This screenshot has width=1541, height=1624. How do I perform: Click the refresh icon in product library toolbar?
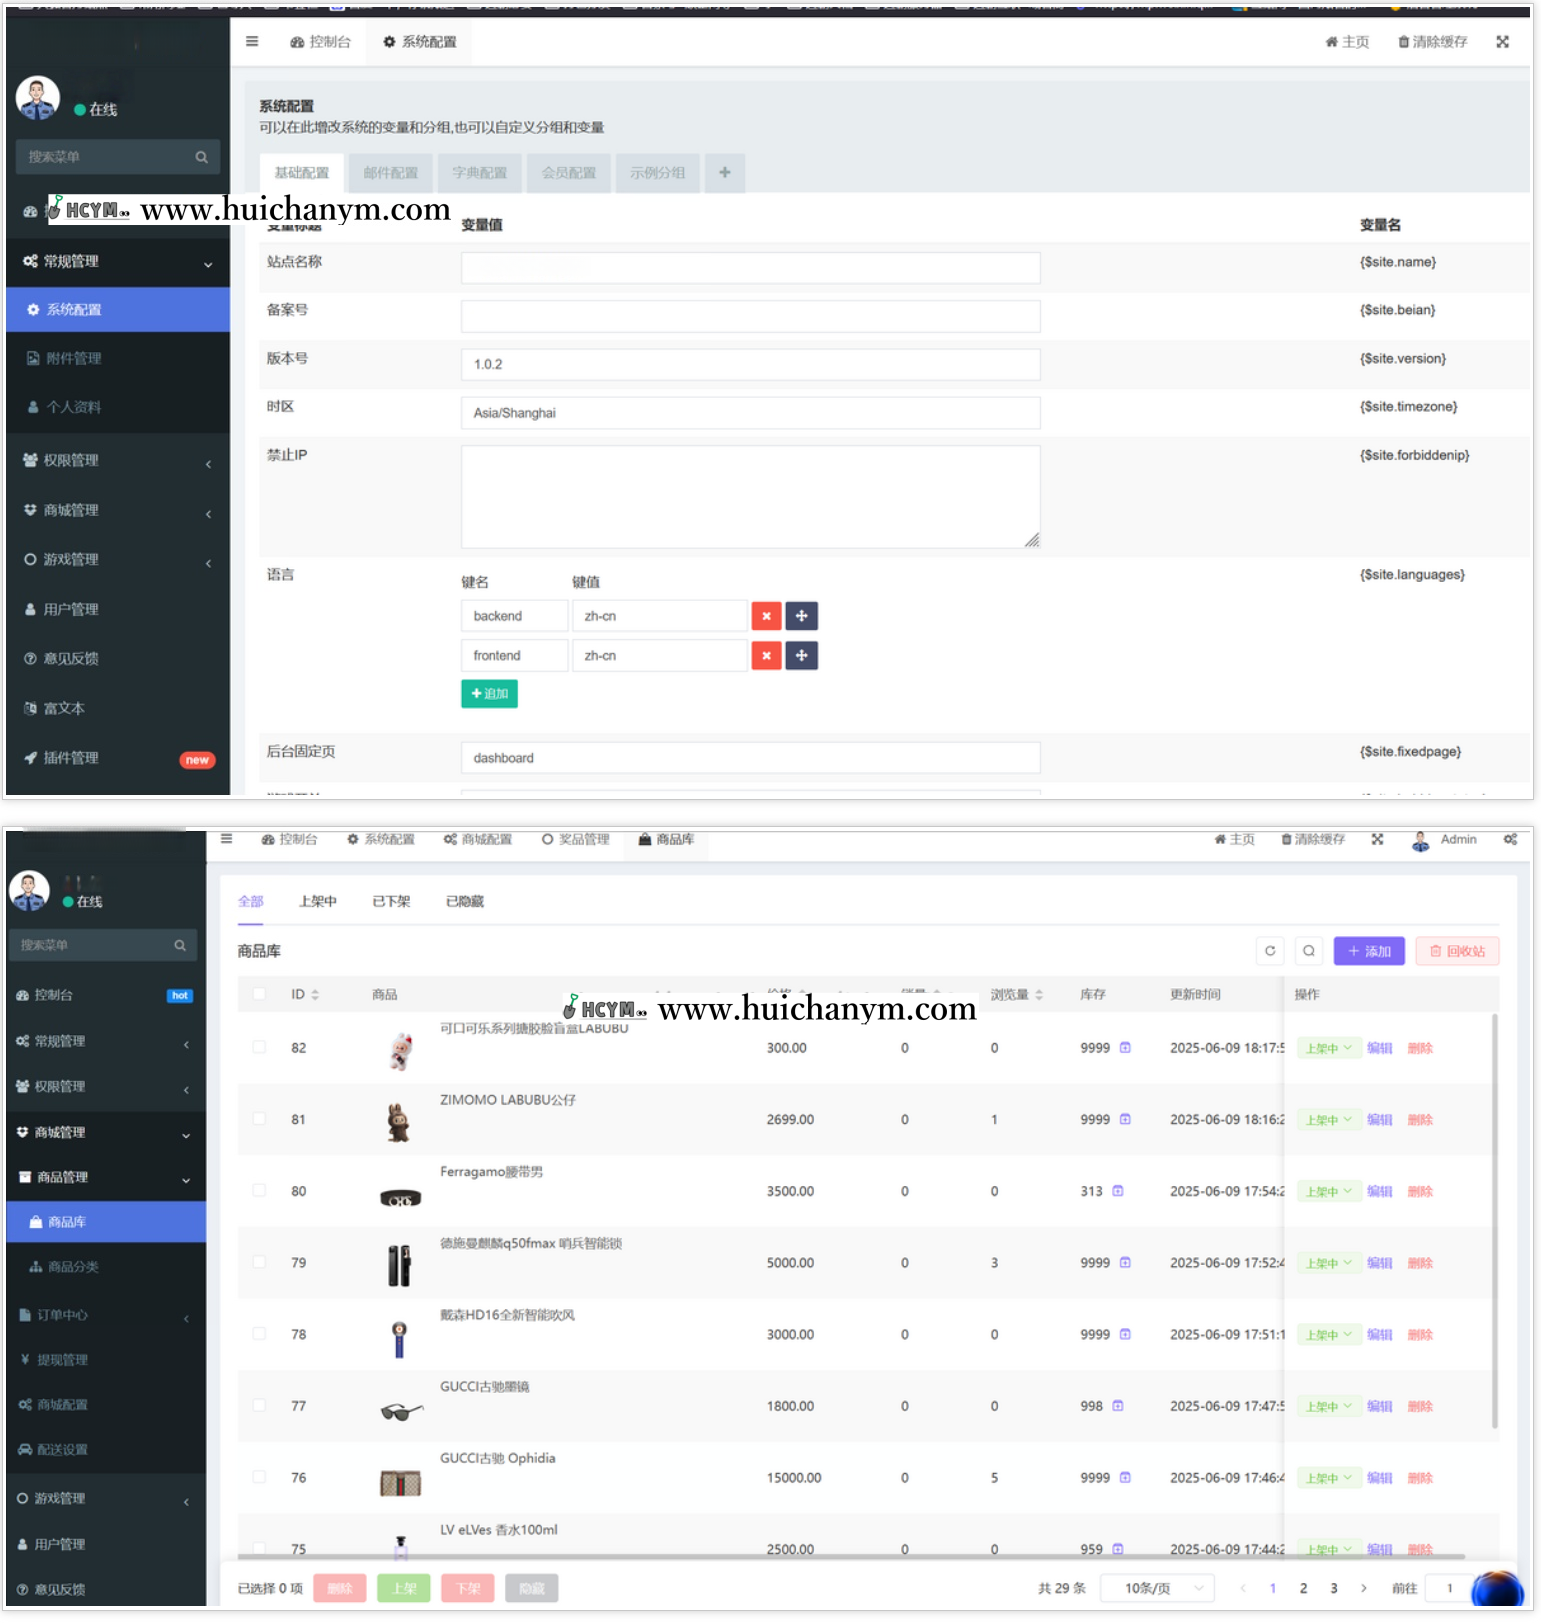[x=1270, y=951]
